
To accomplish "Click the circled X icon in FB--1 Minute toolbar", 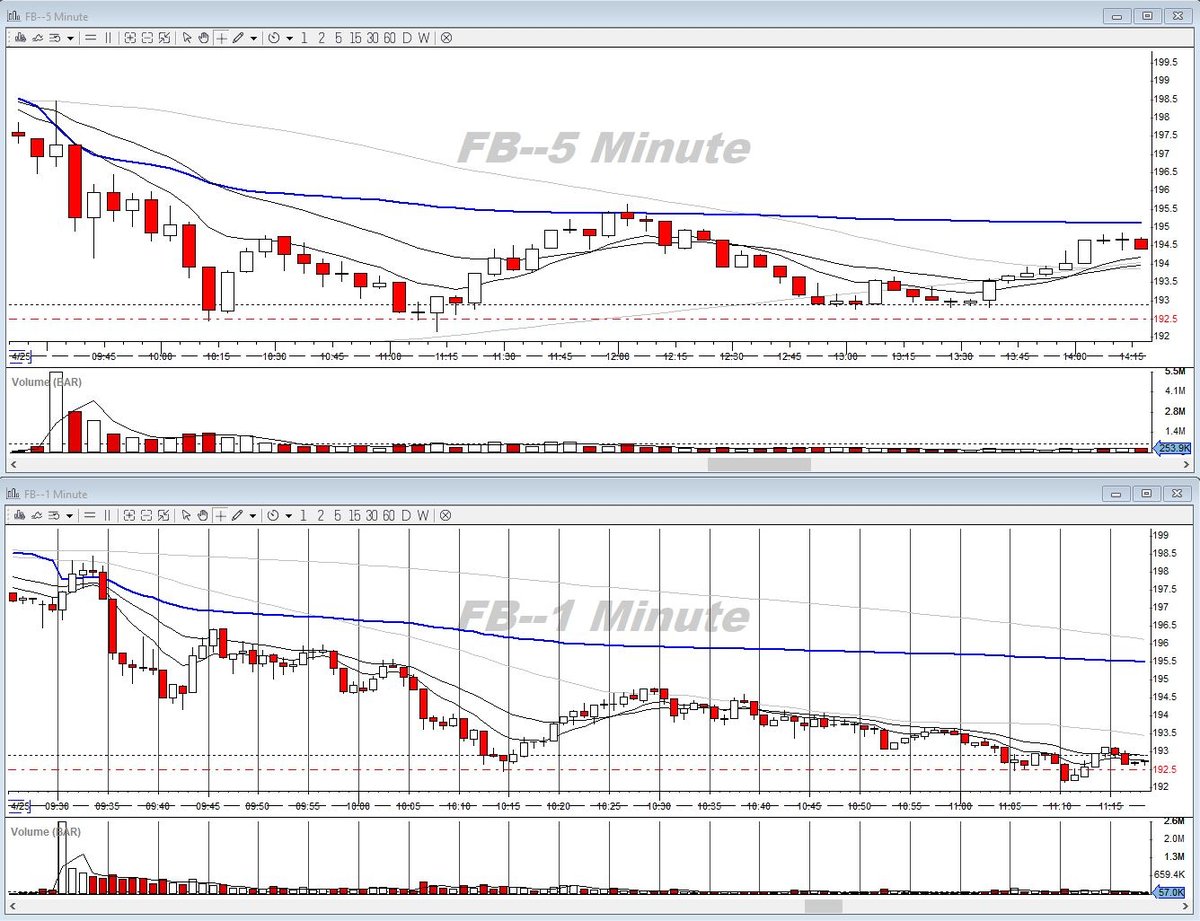I will 446,515.
